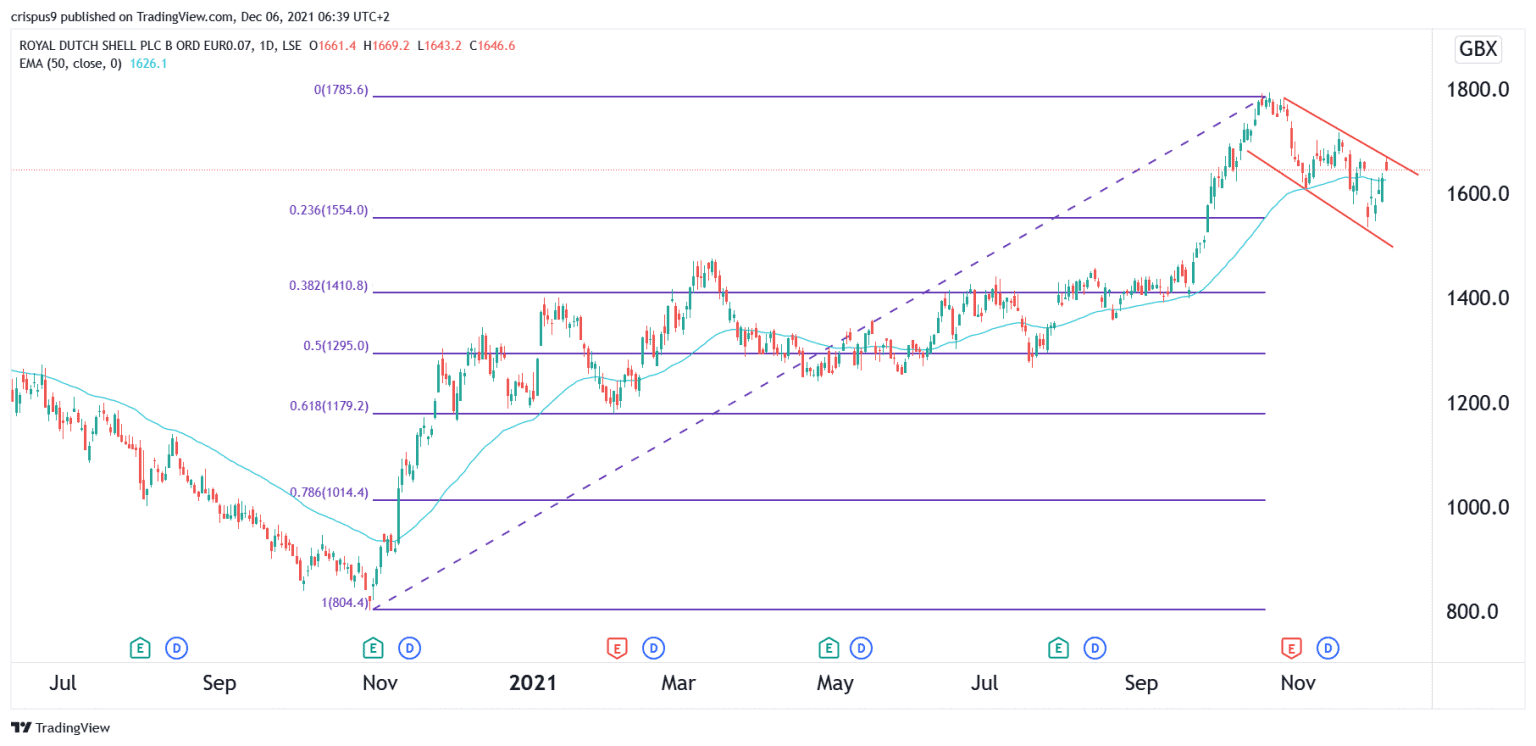
Task: Click the dividend marker under May 2021
Action: 861,648
